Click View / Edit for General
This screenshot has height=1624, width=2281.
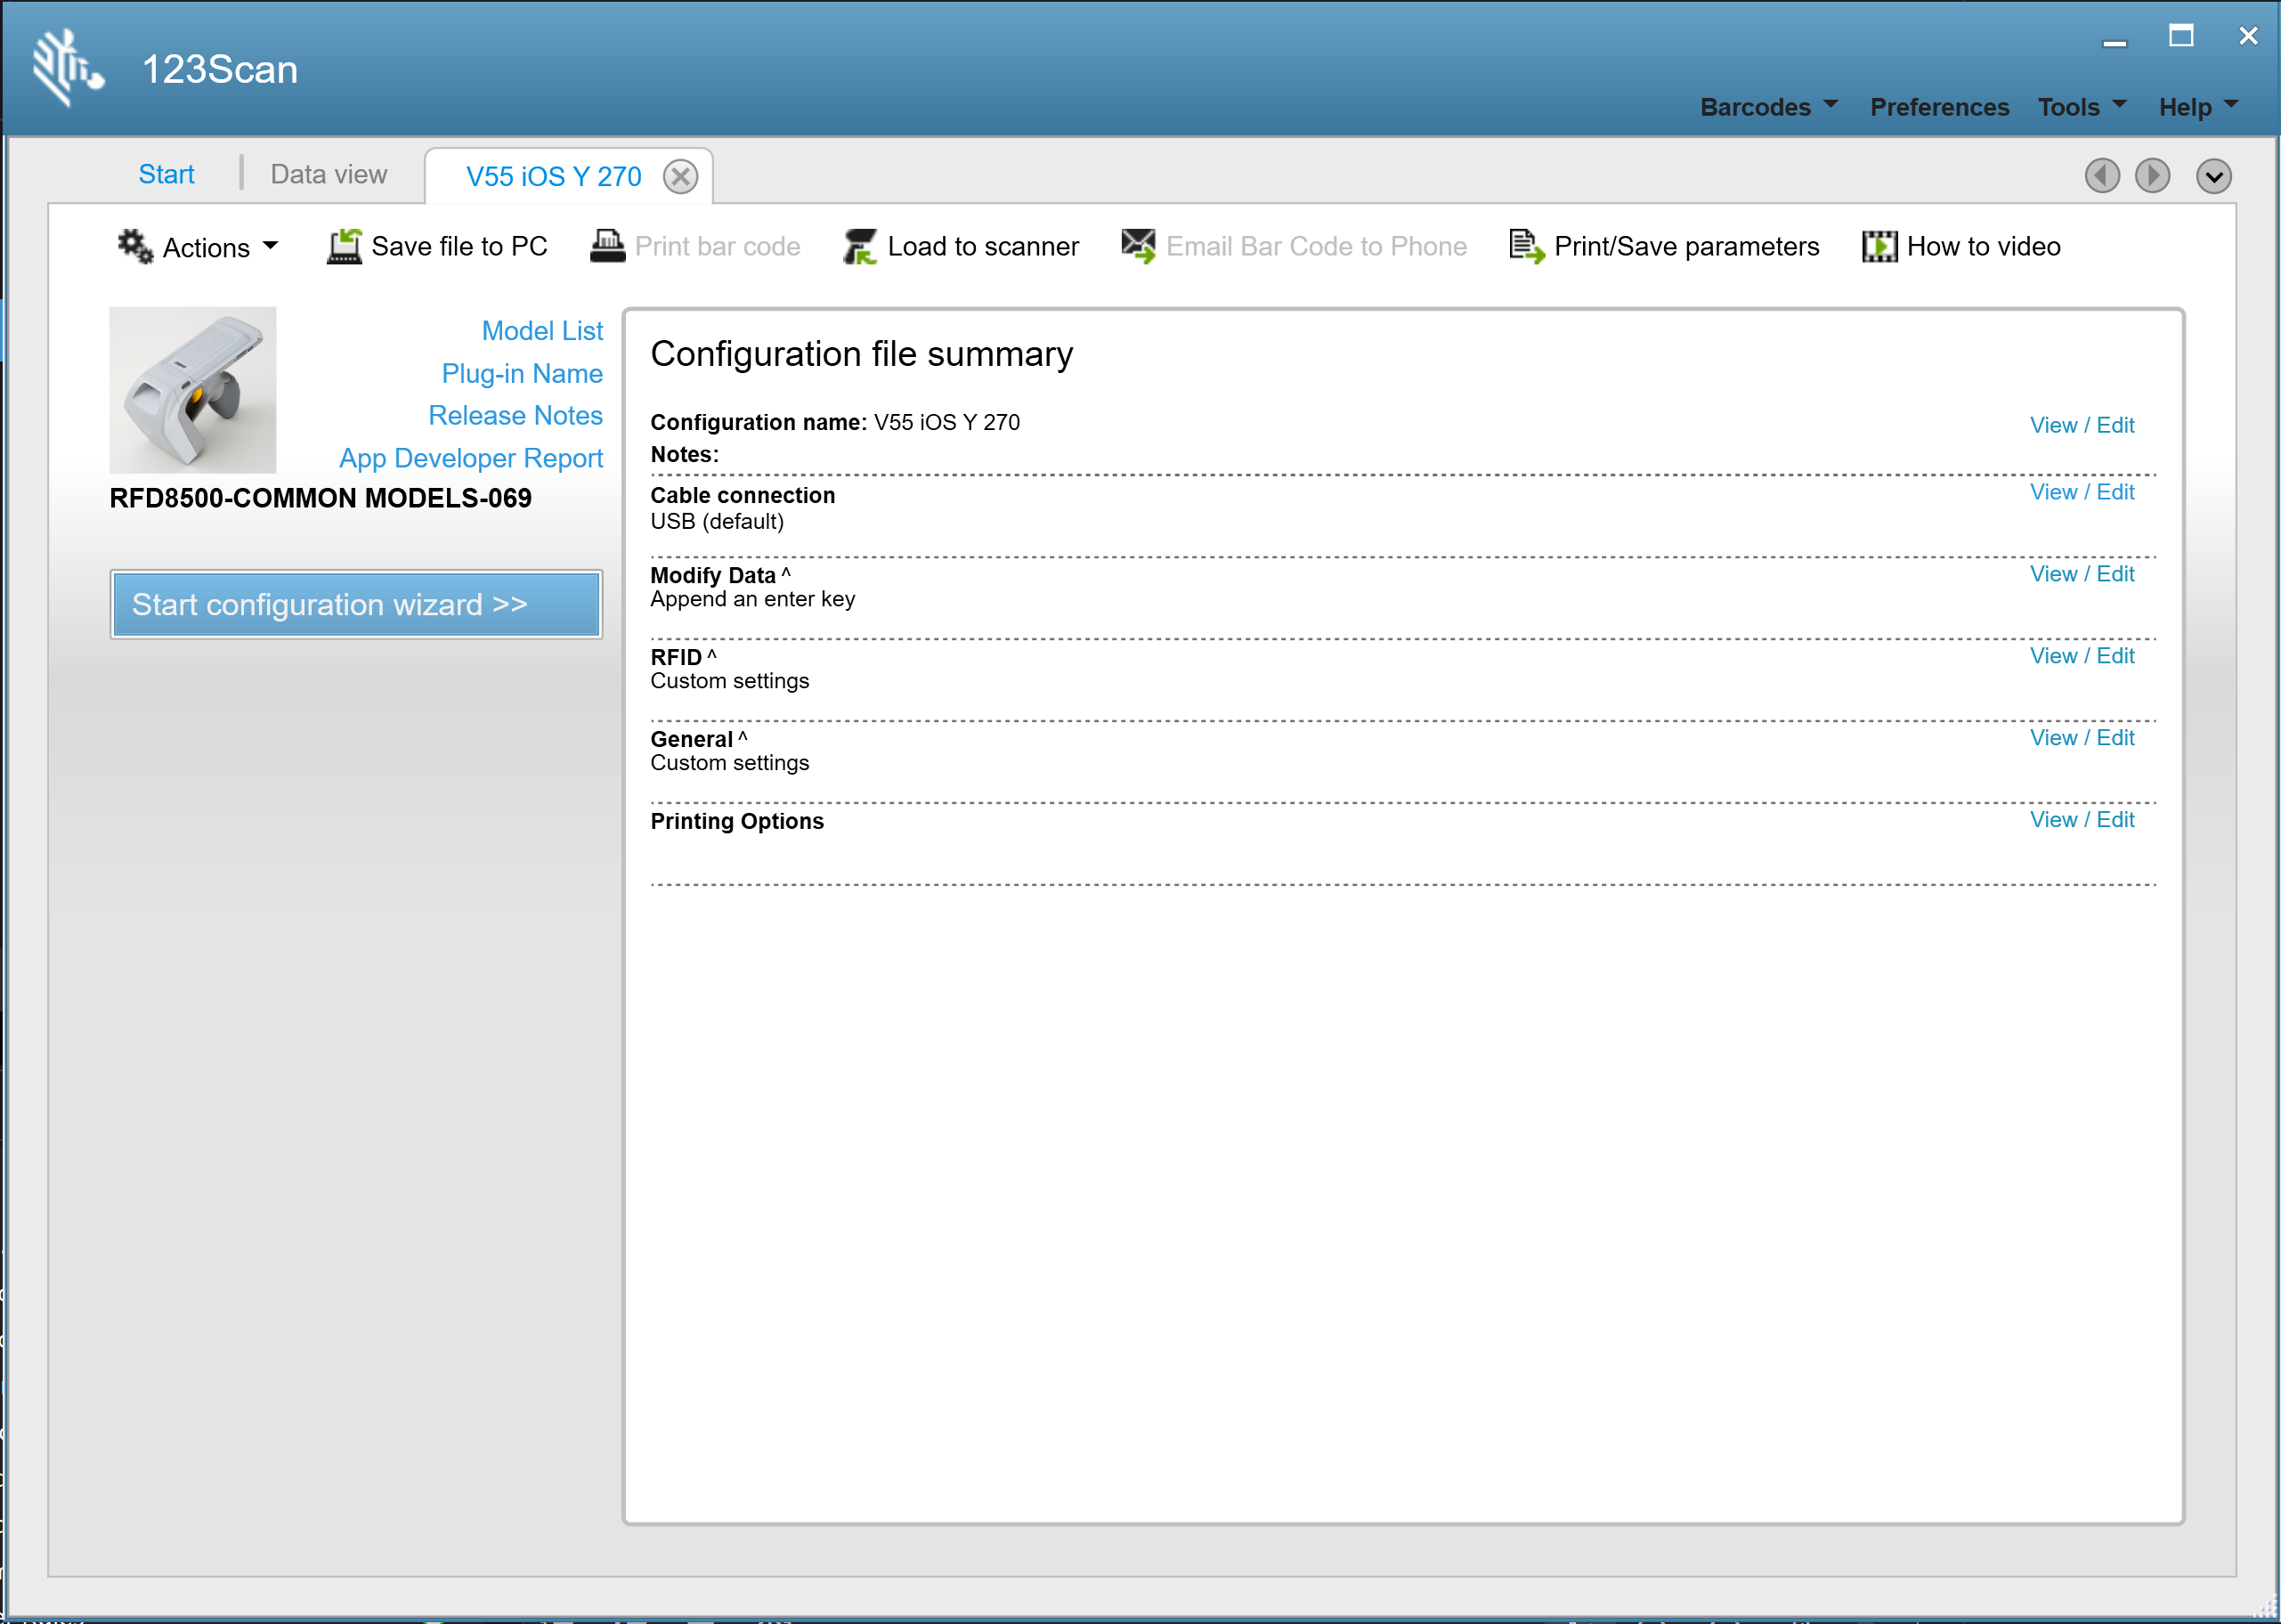2081,738
